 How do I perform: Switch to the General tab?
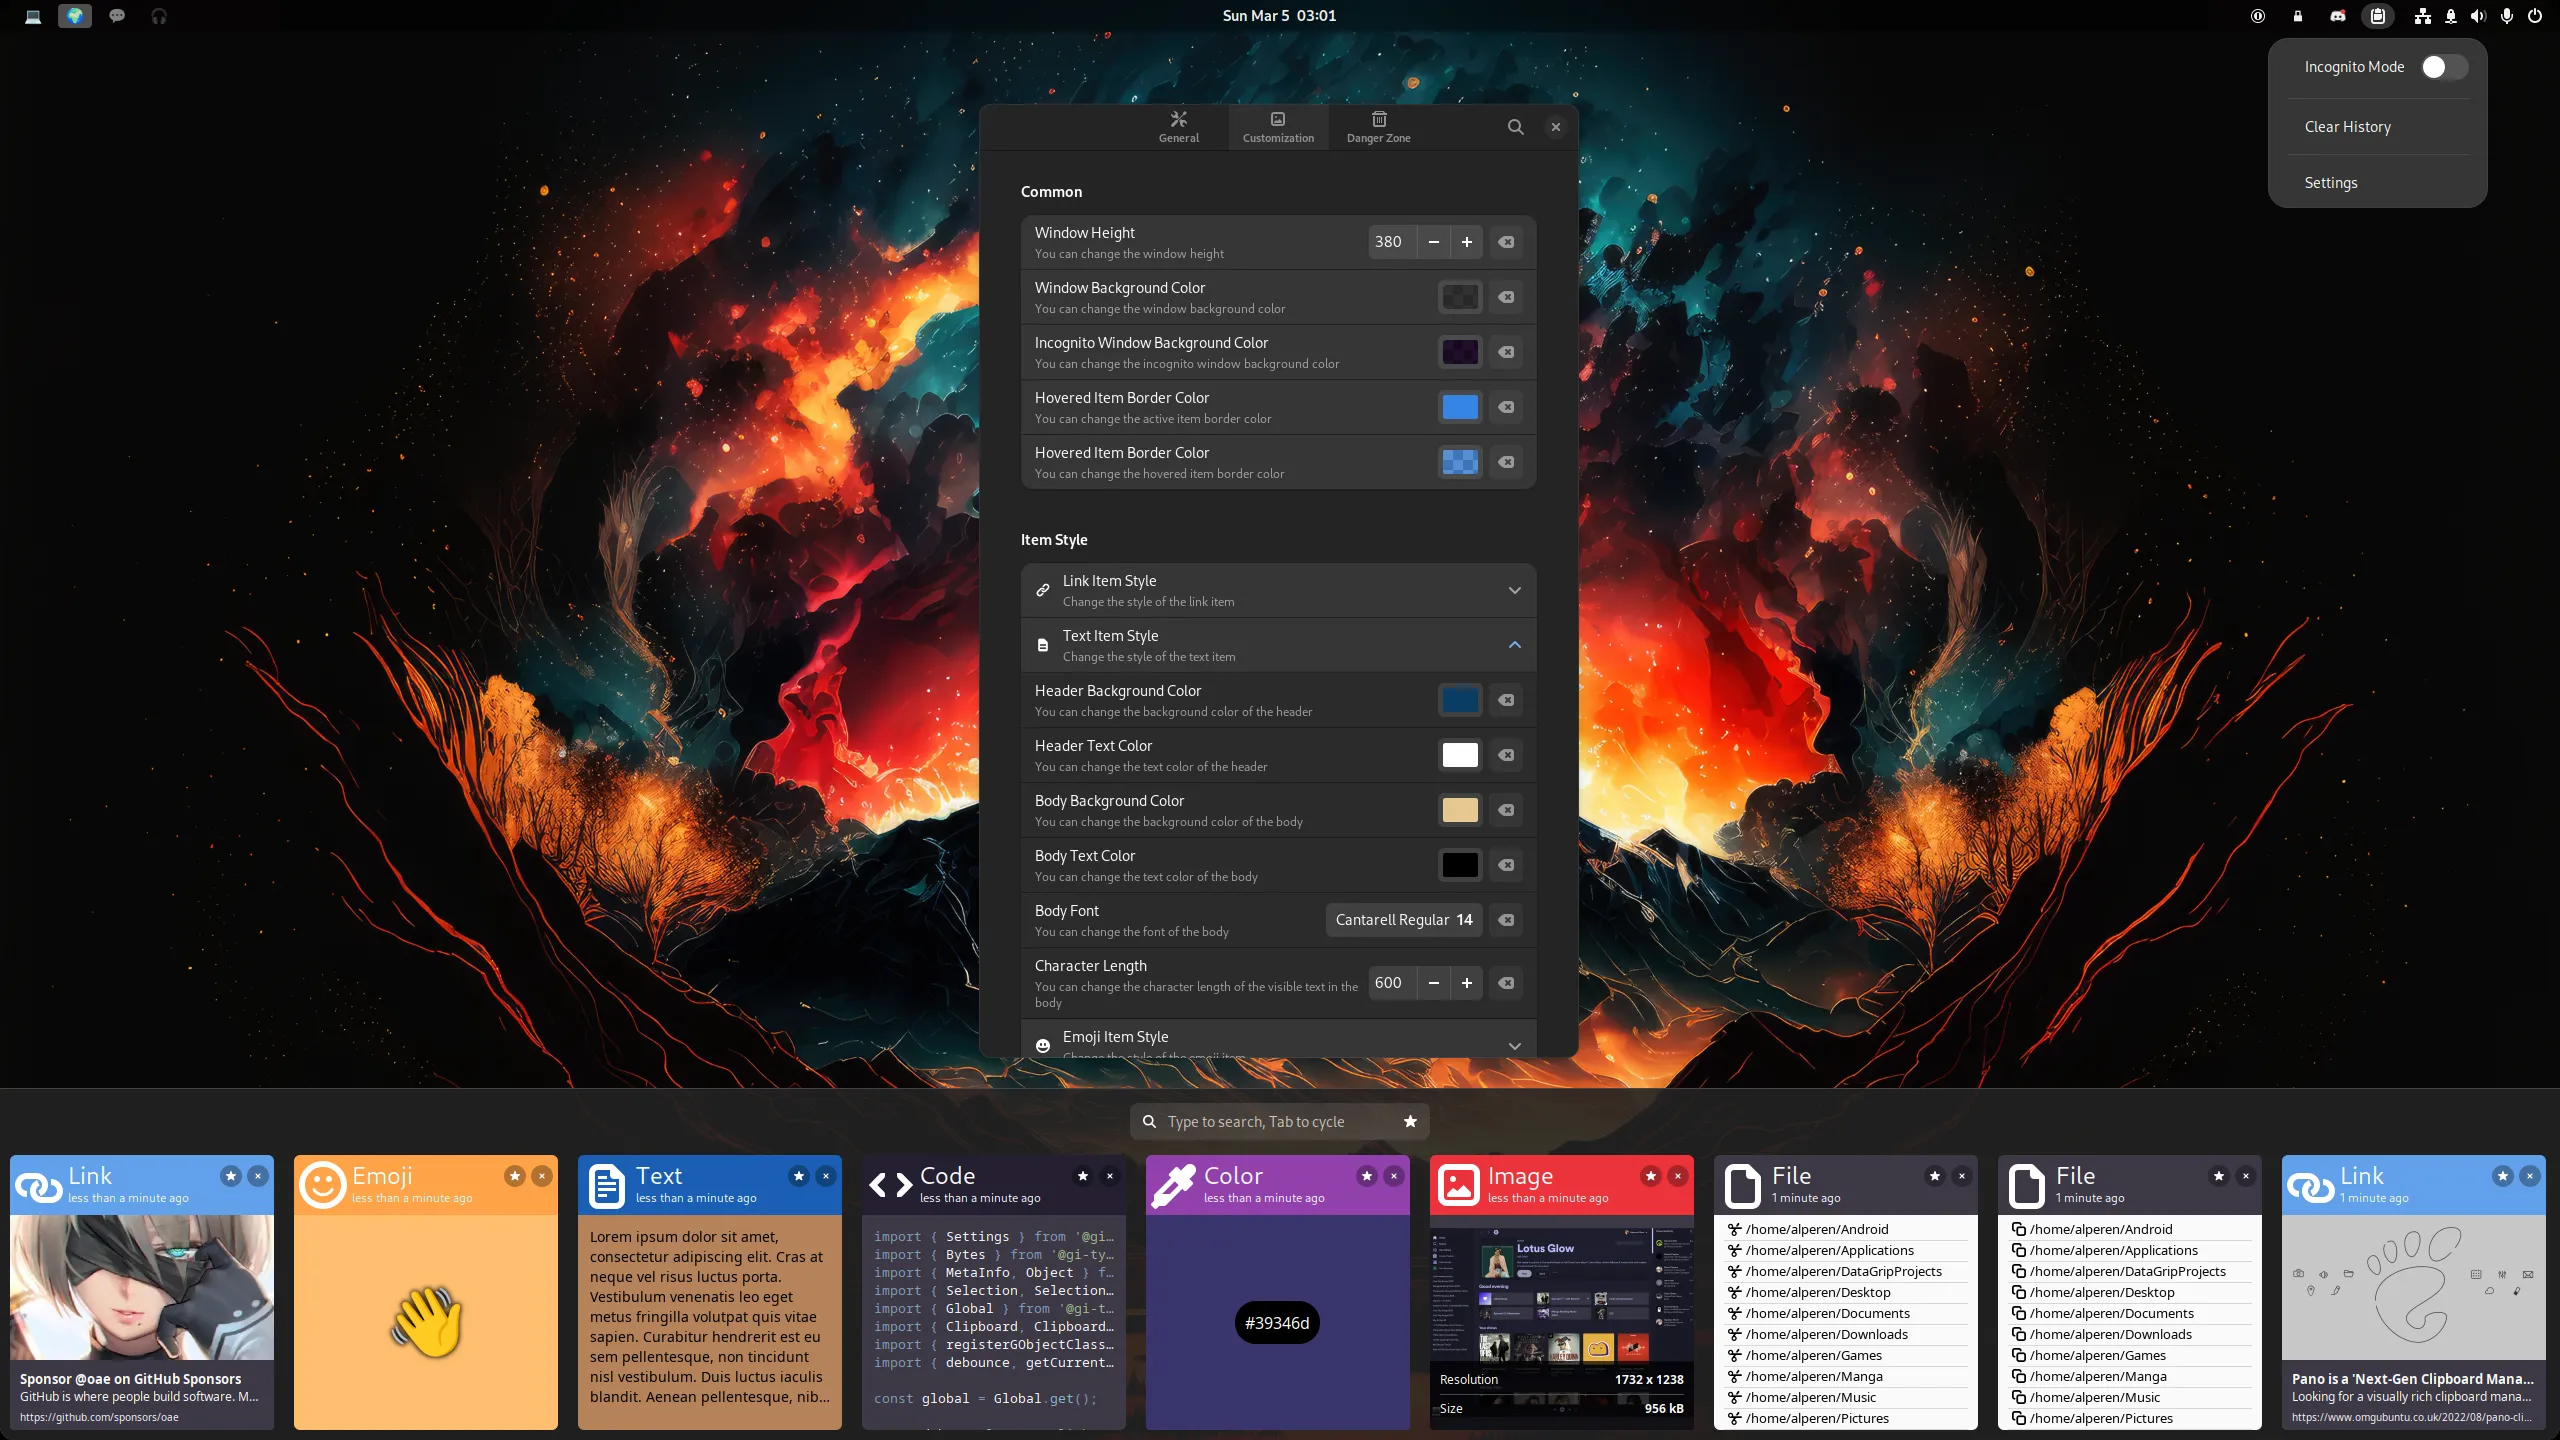(1178, 127)
